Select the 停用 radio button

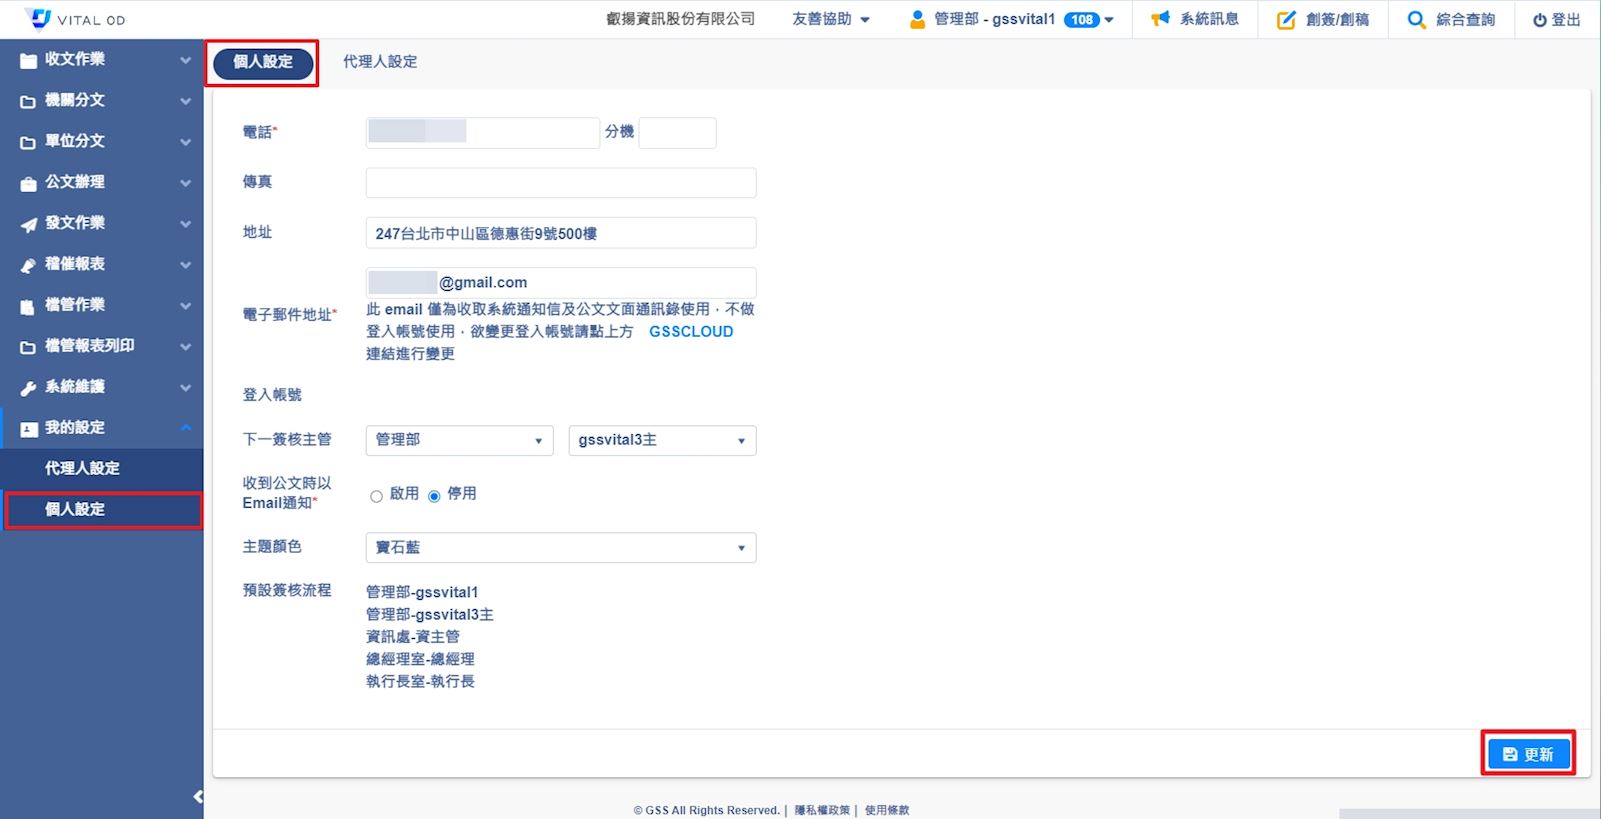(434, 496)
